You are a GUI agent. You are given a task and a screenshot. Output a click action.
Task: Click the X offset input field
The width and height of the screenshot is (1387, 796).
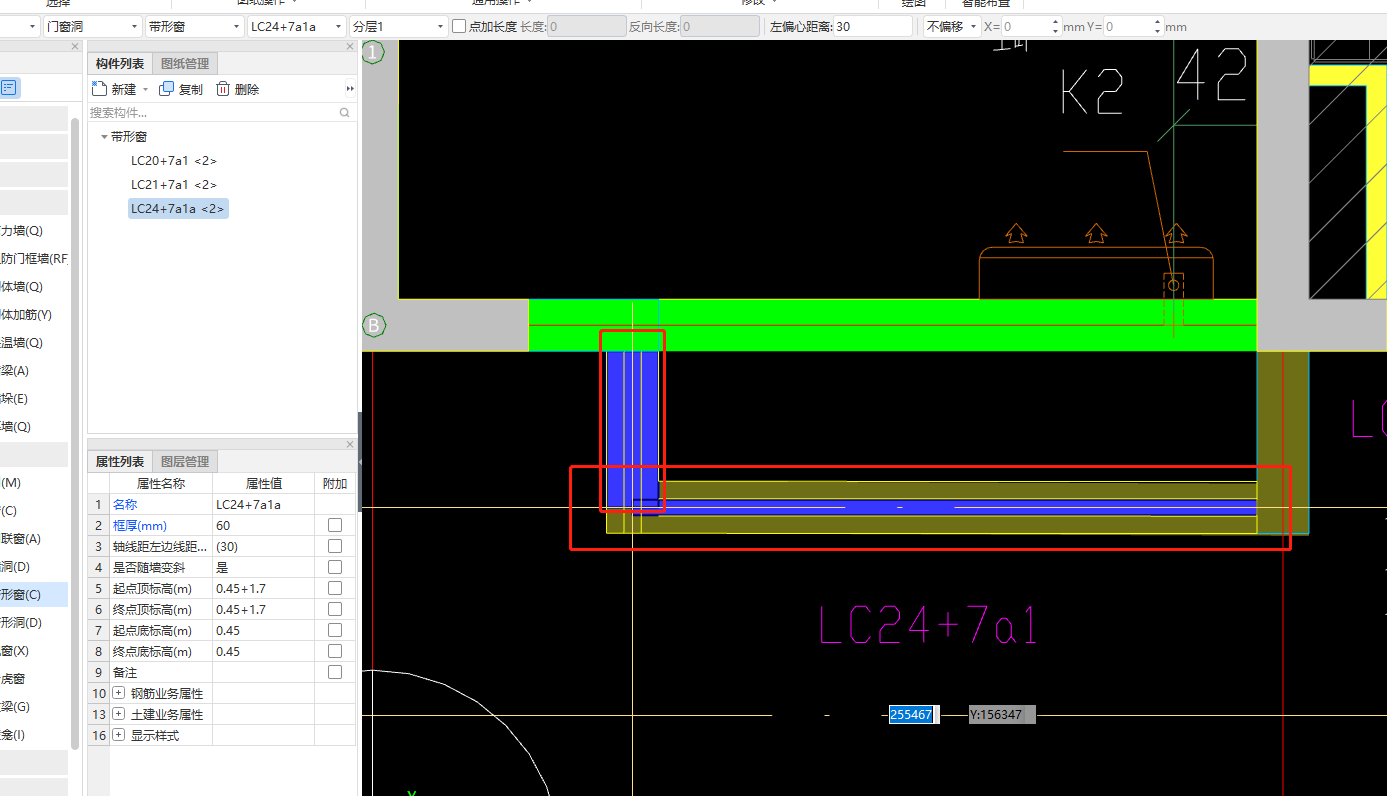pyautogui.click(x=1025, y=27)
